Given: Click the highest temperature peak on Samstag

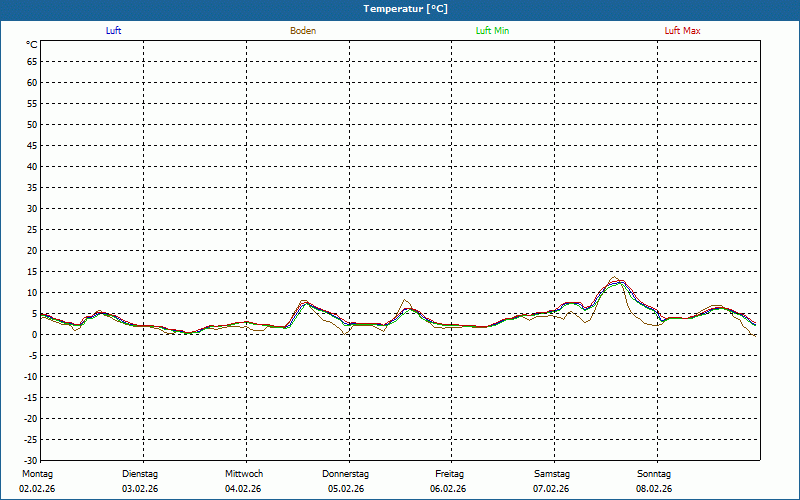Looking at the screenshot, I should [x=616, y=278].
